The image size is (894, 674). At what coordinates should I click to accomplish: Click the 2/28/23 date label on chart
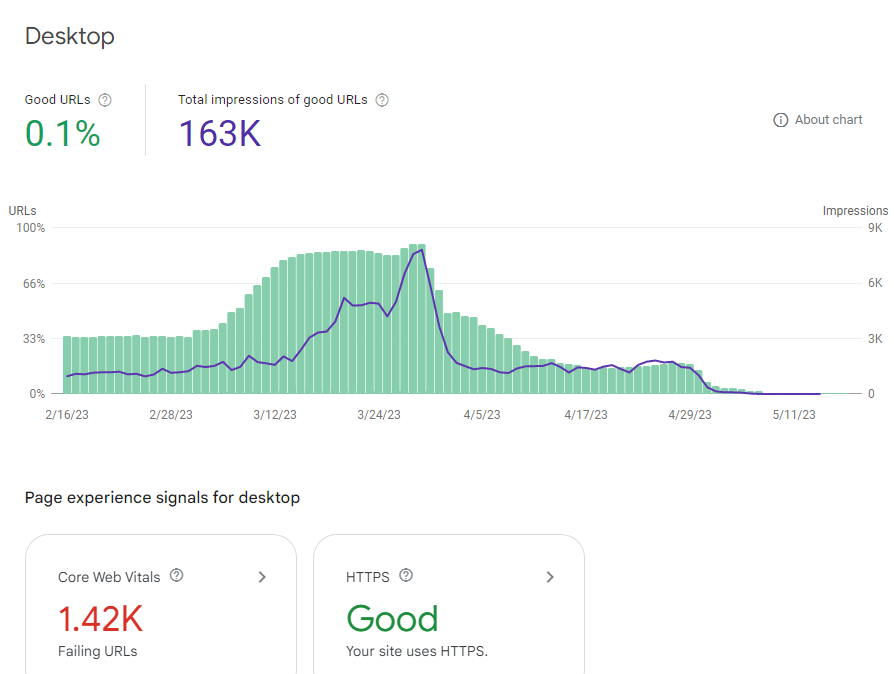[171, 415]
